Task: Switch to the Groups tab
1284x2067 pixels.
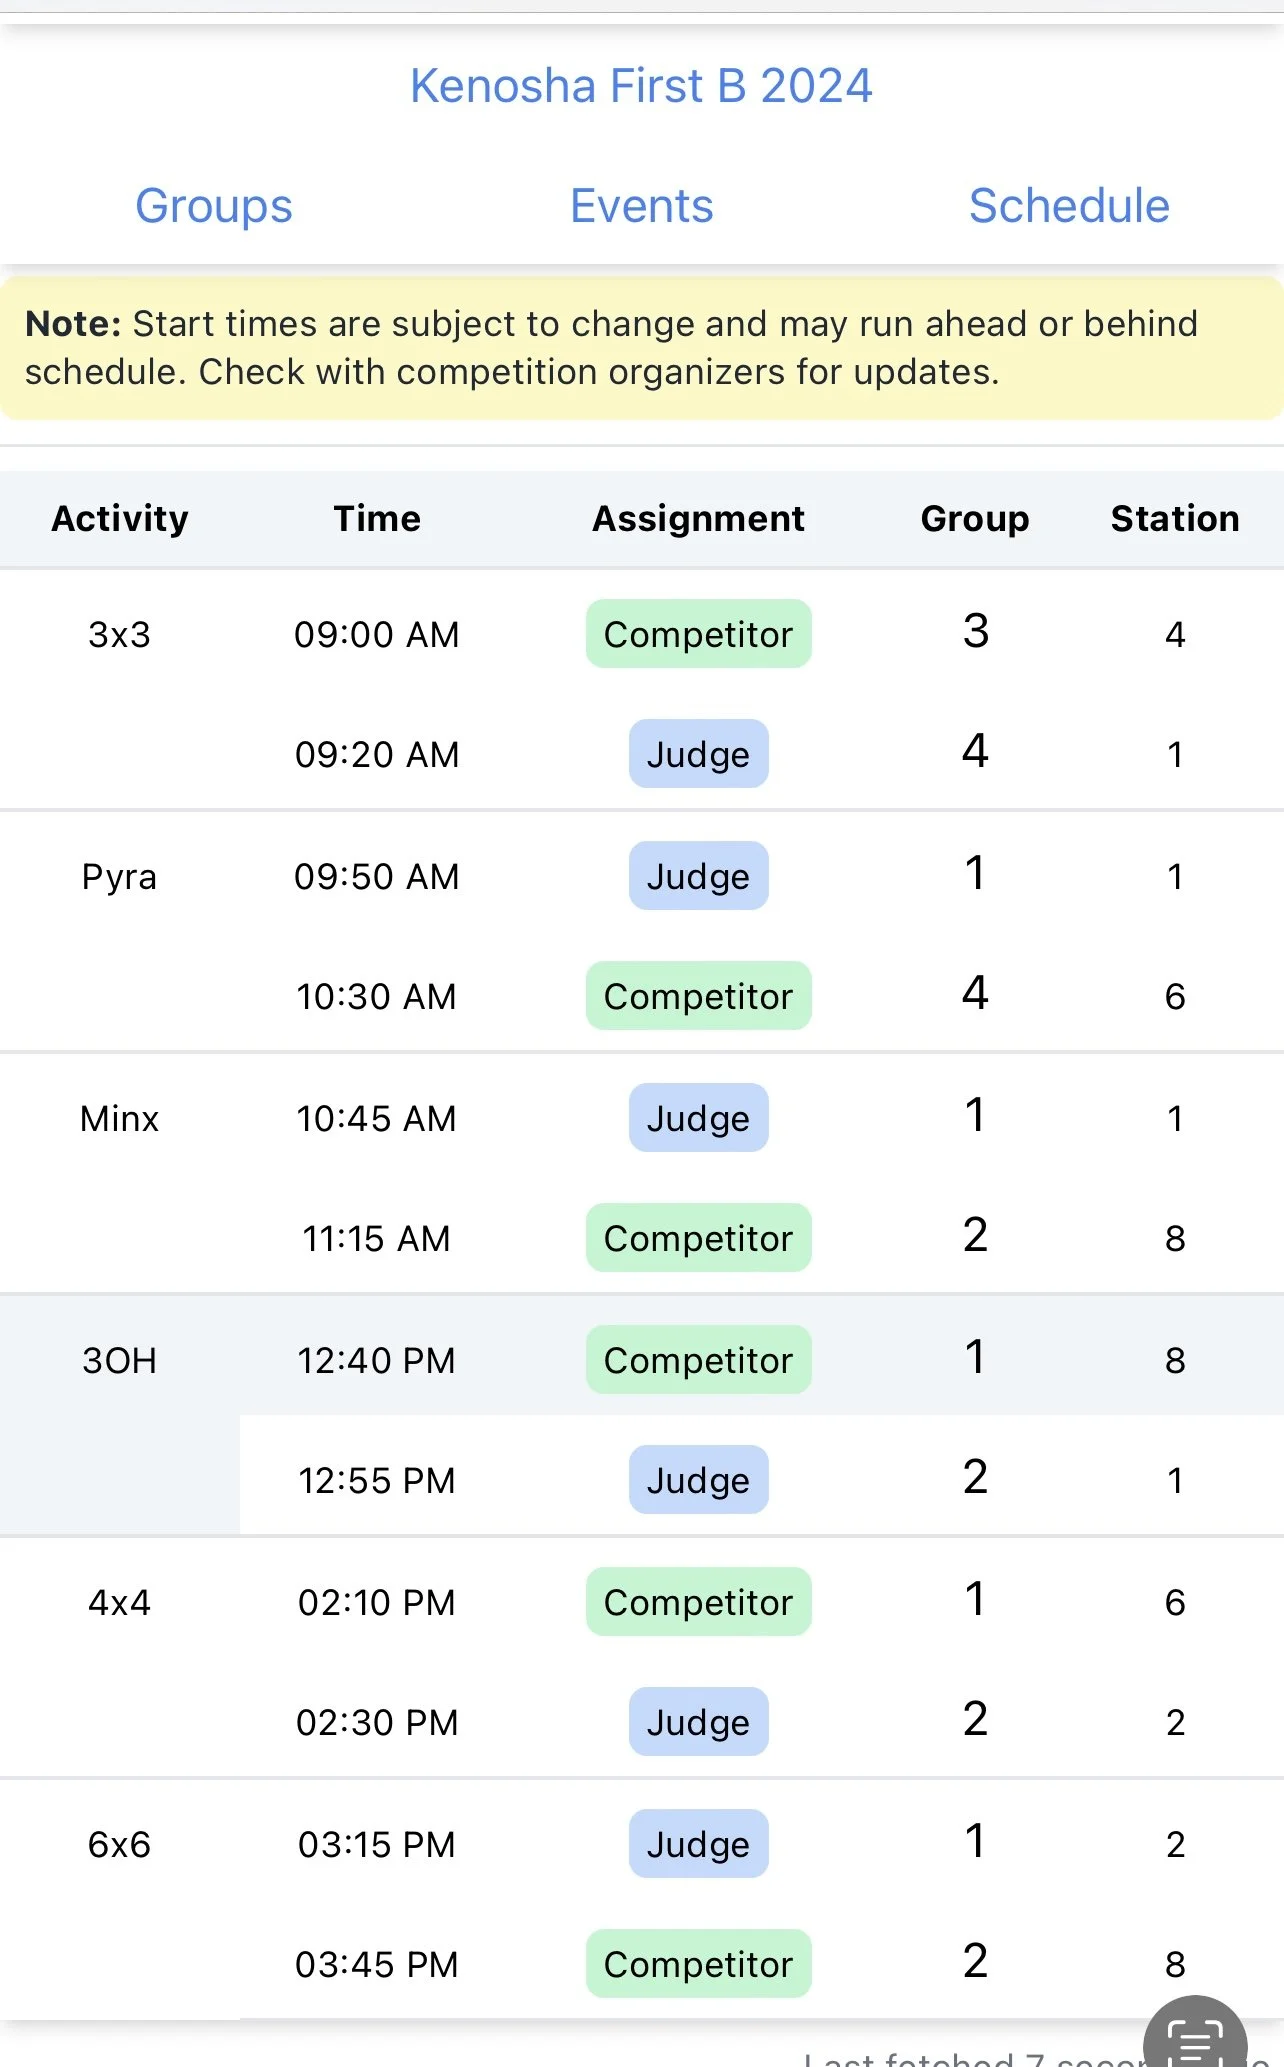Action: point(214,206)
